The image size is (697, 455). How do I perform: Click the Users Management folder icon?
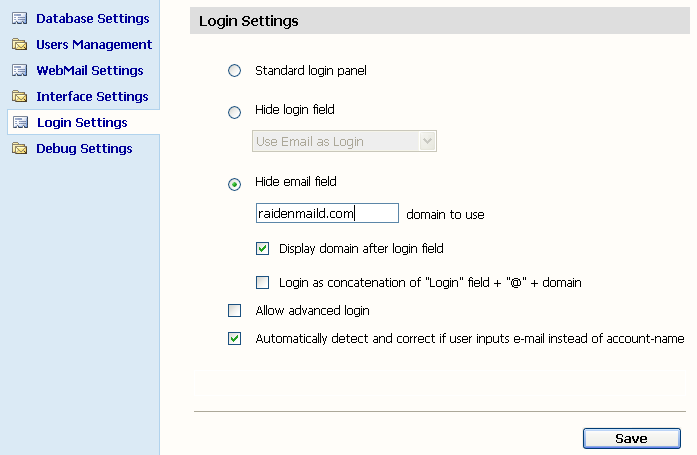point(19,45)
